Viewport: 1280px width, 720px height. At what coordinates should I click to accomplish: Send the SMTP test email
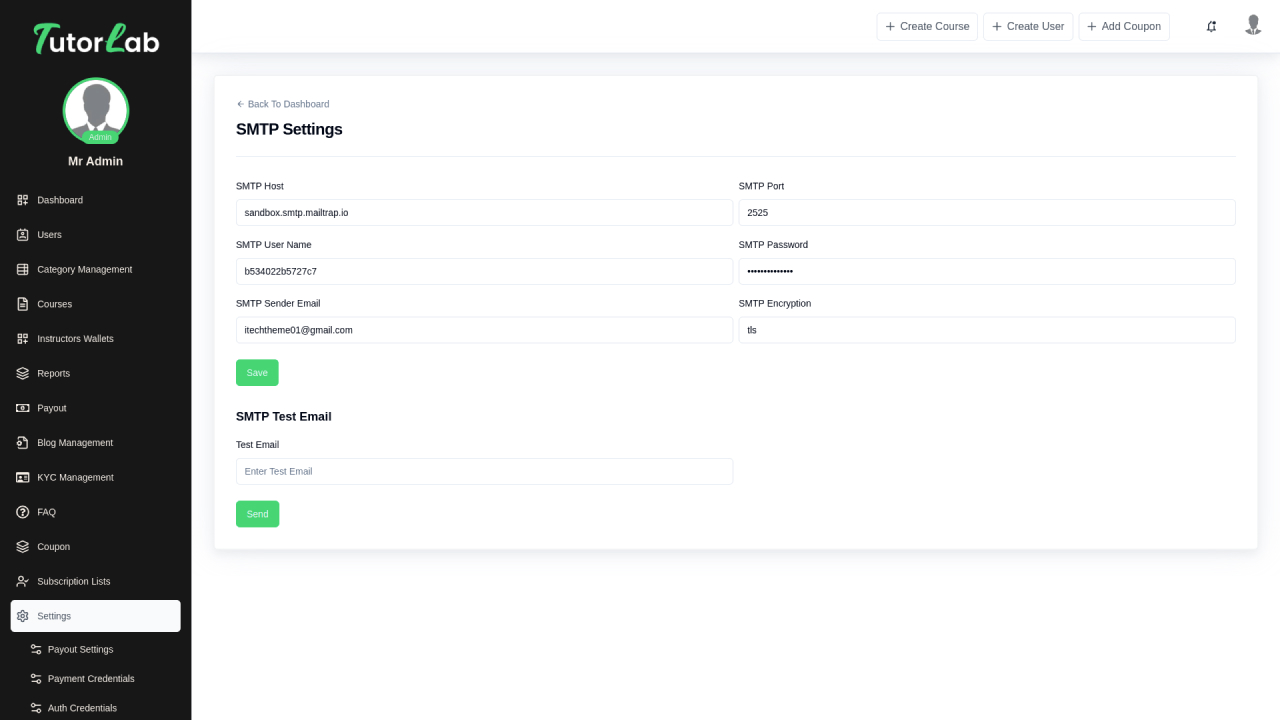point(257,513)
